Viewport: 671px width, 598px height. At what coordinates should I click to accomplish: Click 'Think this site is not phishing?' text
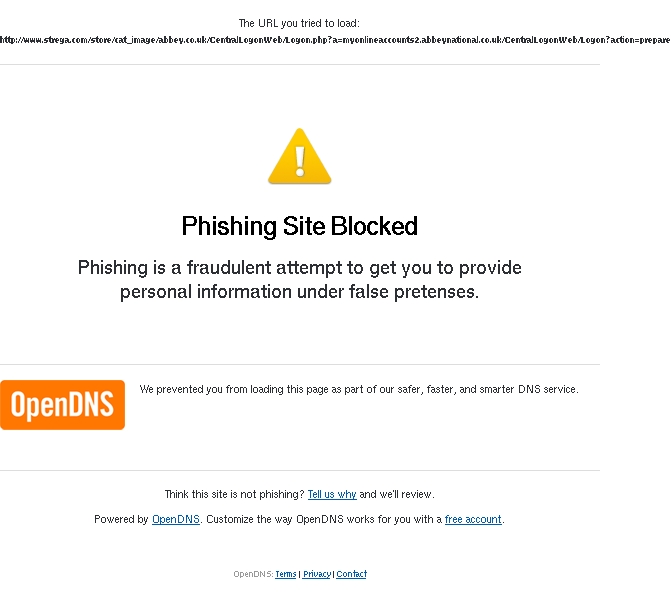[x=235, y=494]
